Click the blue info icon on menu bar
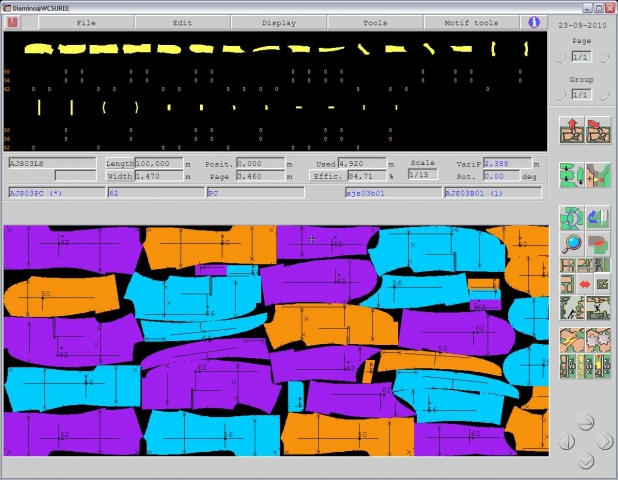The height and width of the screenshot is (480, 618). 534,22
